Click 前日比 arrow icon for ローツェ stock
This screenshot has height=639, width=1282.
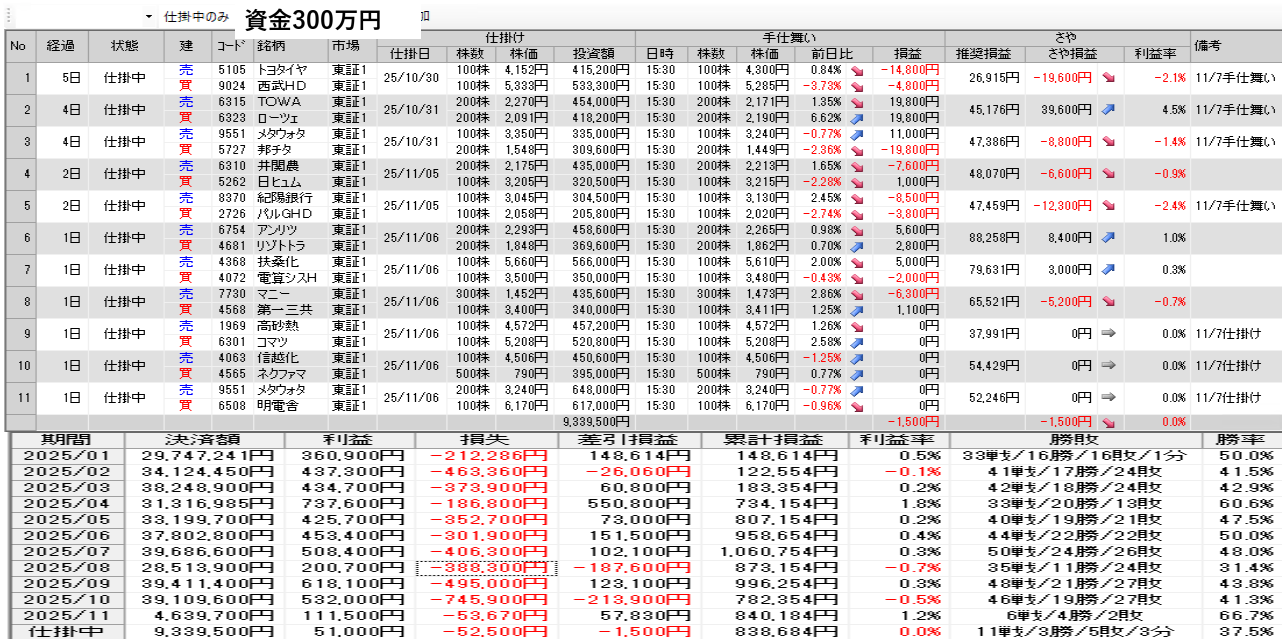858,118
